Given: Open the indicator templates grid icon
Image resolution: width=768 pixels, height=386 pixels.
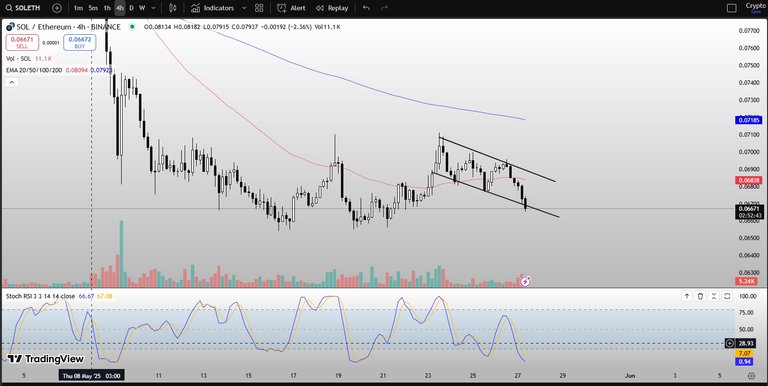Looking at the screenshot, I should tap(259, 8).
